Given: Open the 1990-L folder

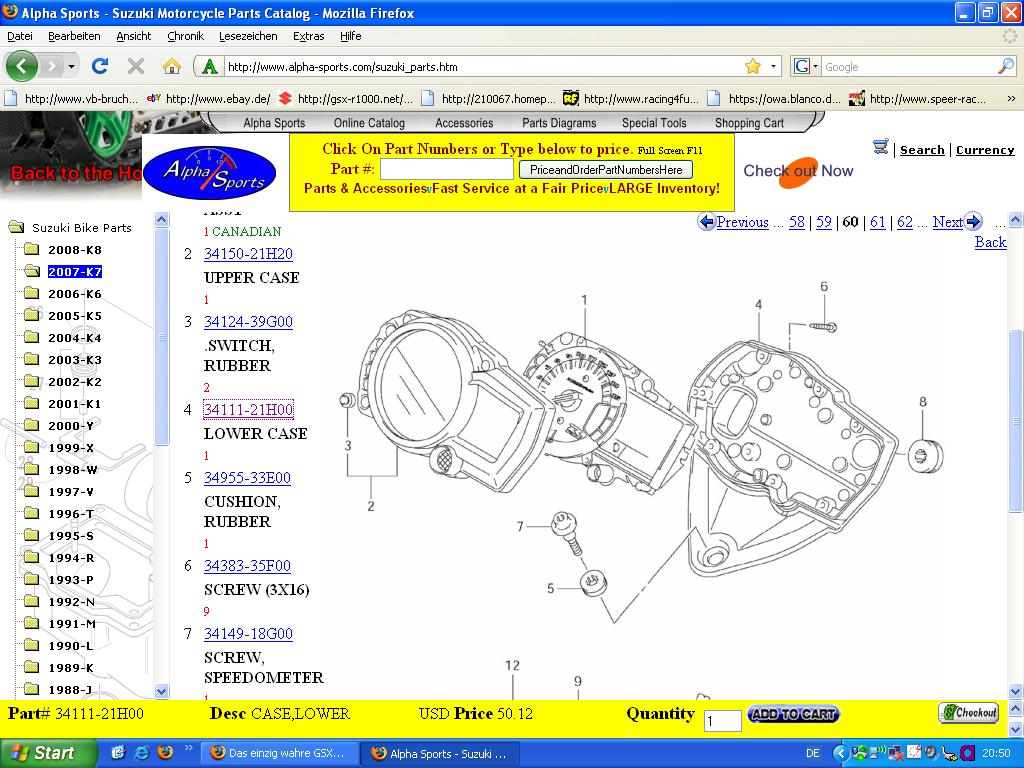Looking at the screenshot, I should point(60,645).
